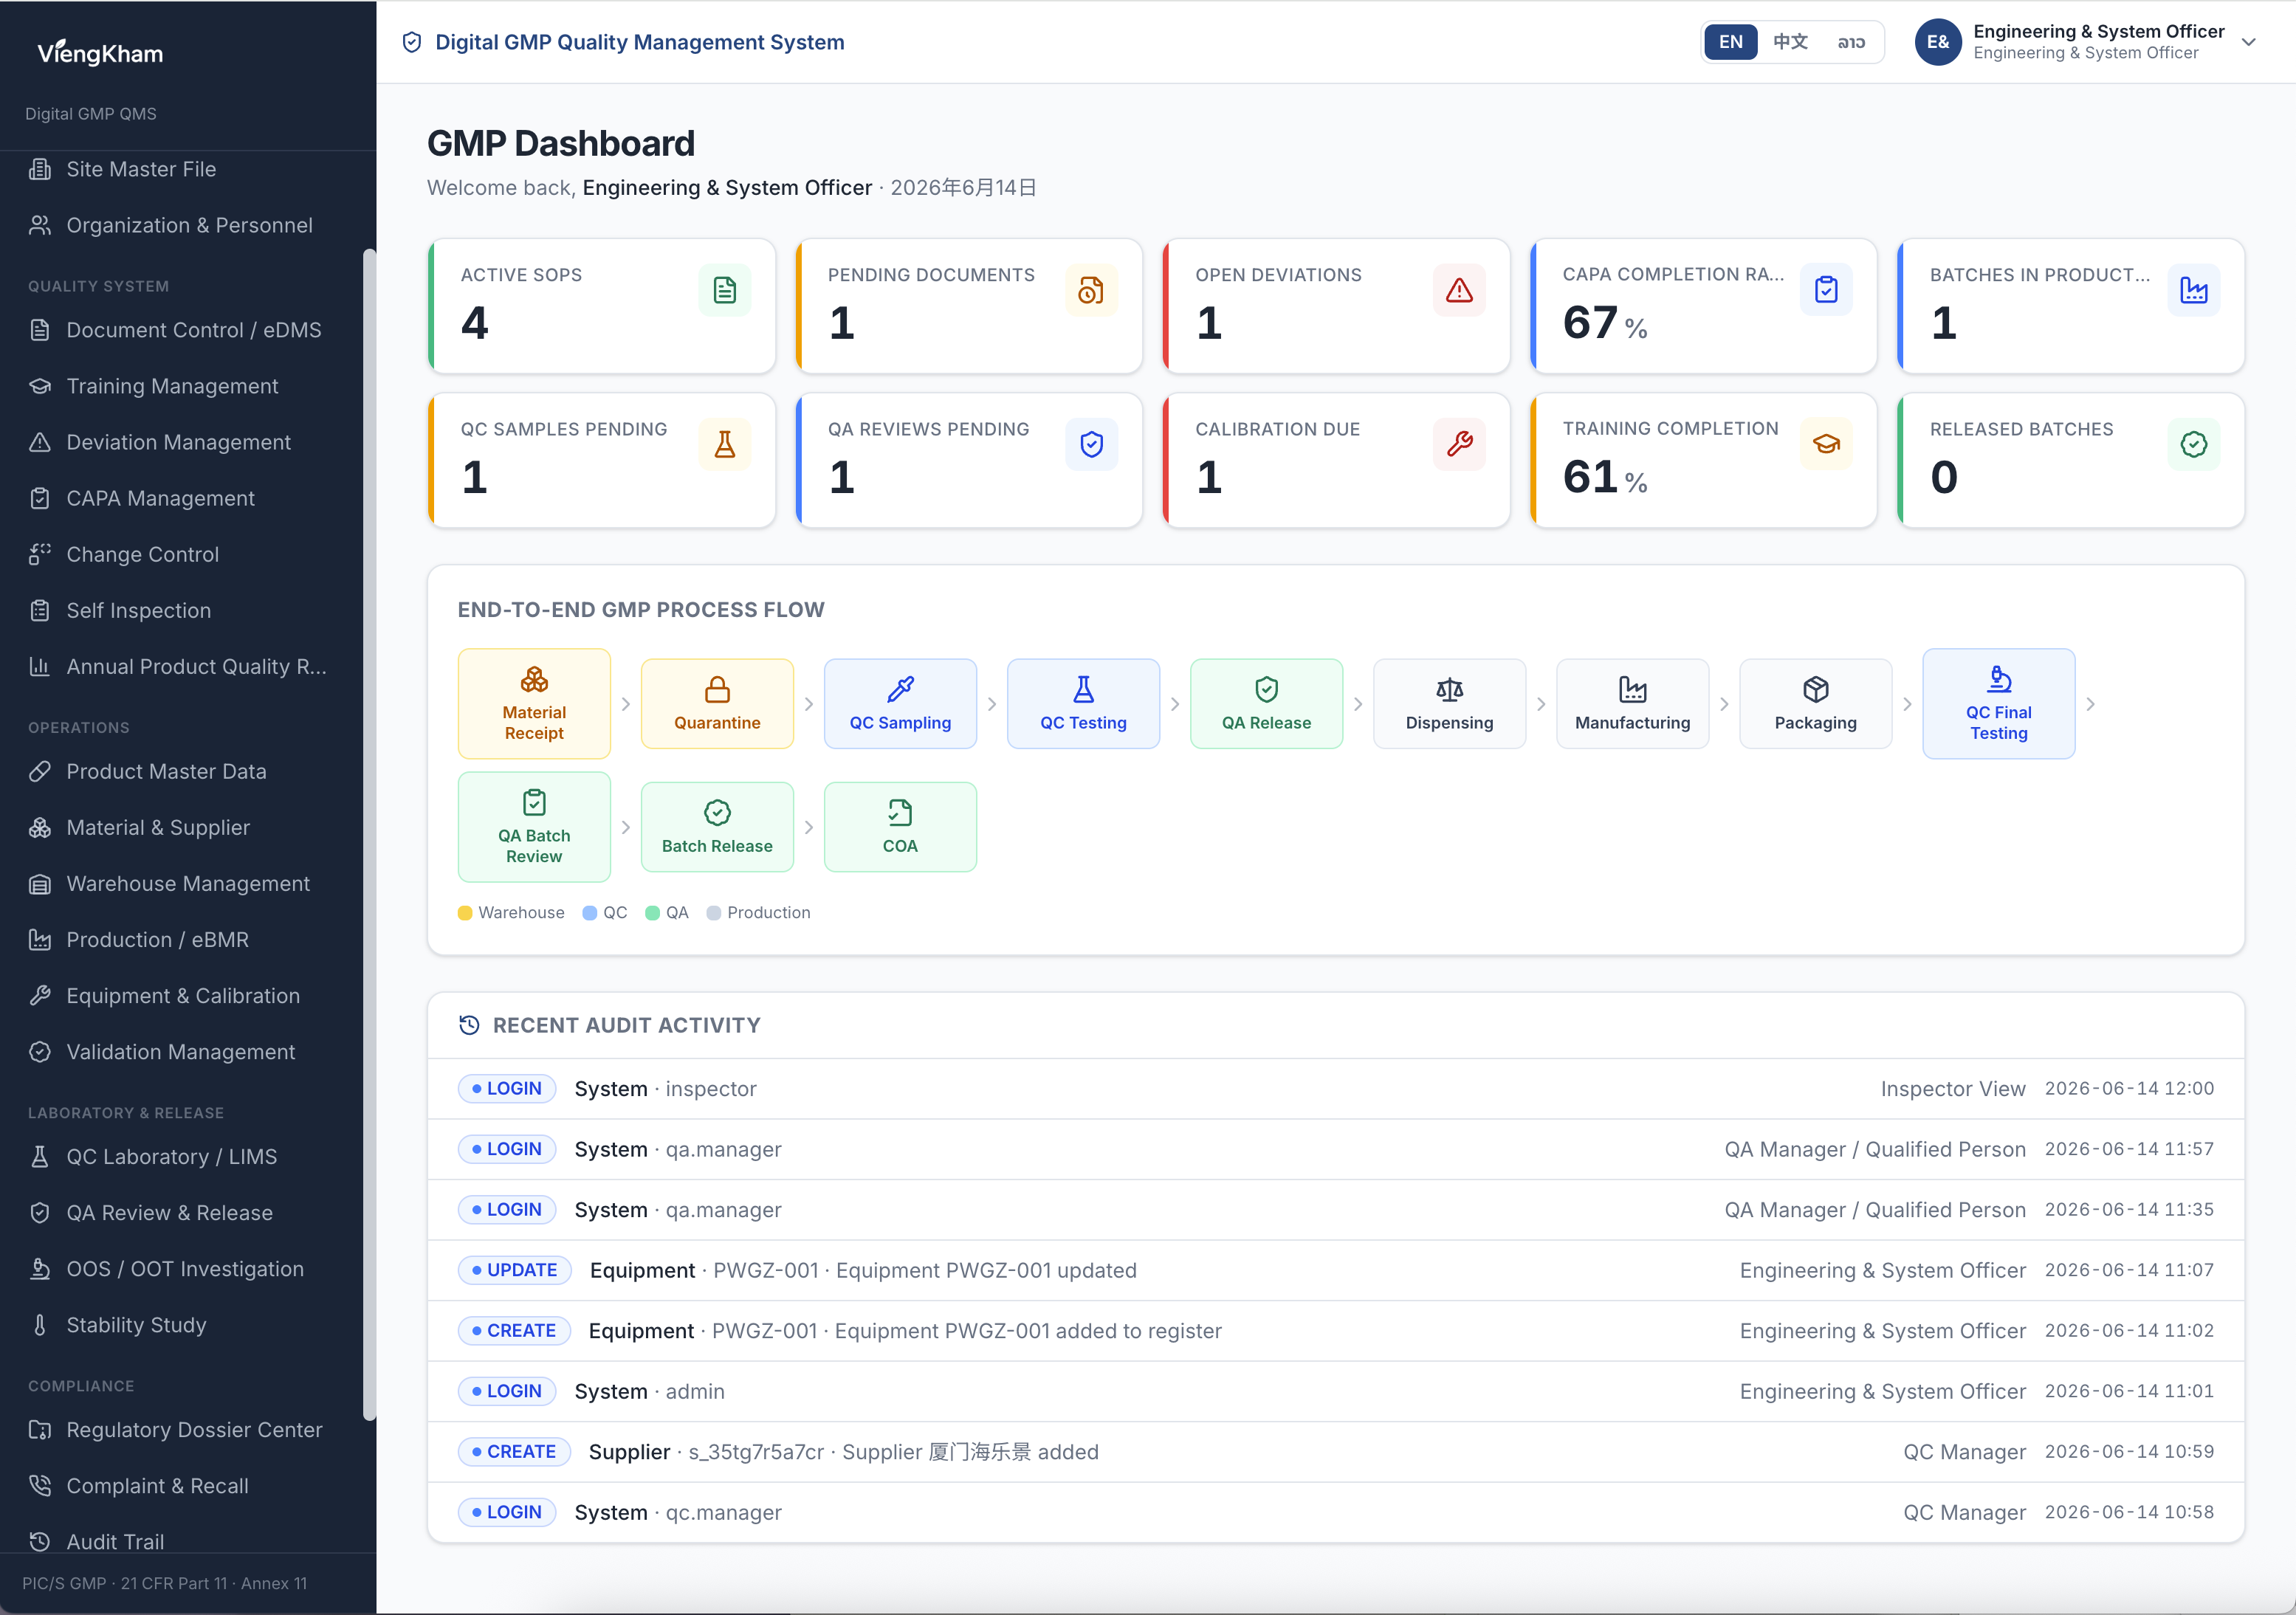
Task: Open Material & Supplier module
Action: click(188, 827)
